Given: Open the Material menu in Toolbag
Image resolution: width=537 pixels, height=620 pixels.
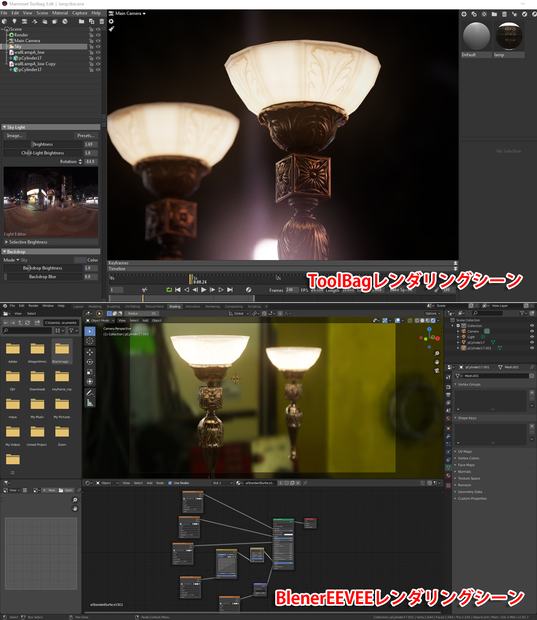Looking at the screenshot, I should click(60, 13).
